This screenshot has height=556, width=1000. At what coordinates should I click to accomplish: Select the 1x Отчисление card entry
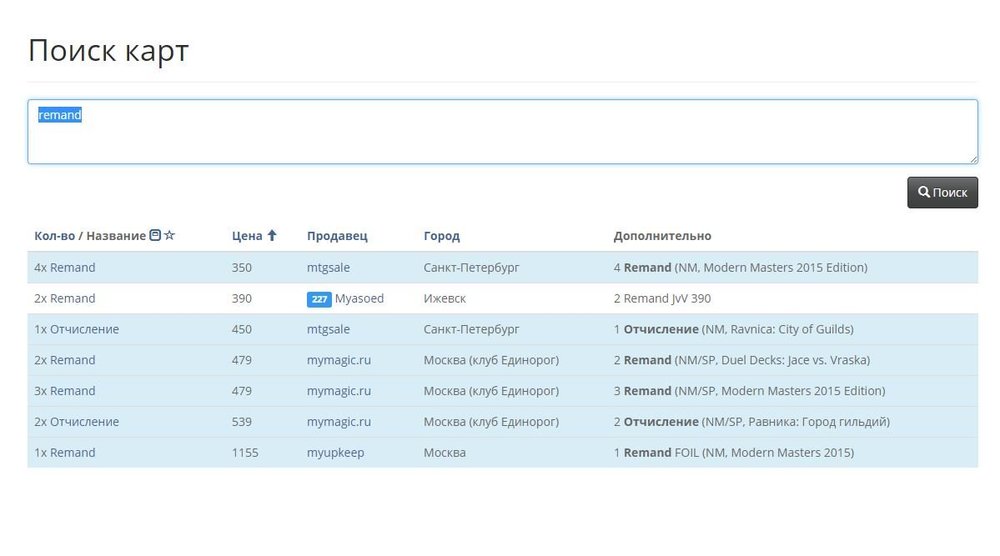(x=76, y=330)
